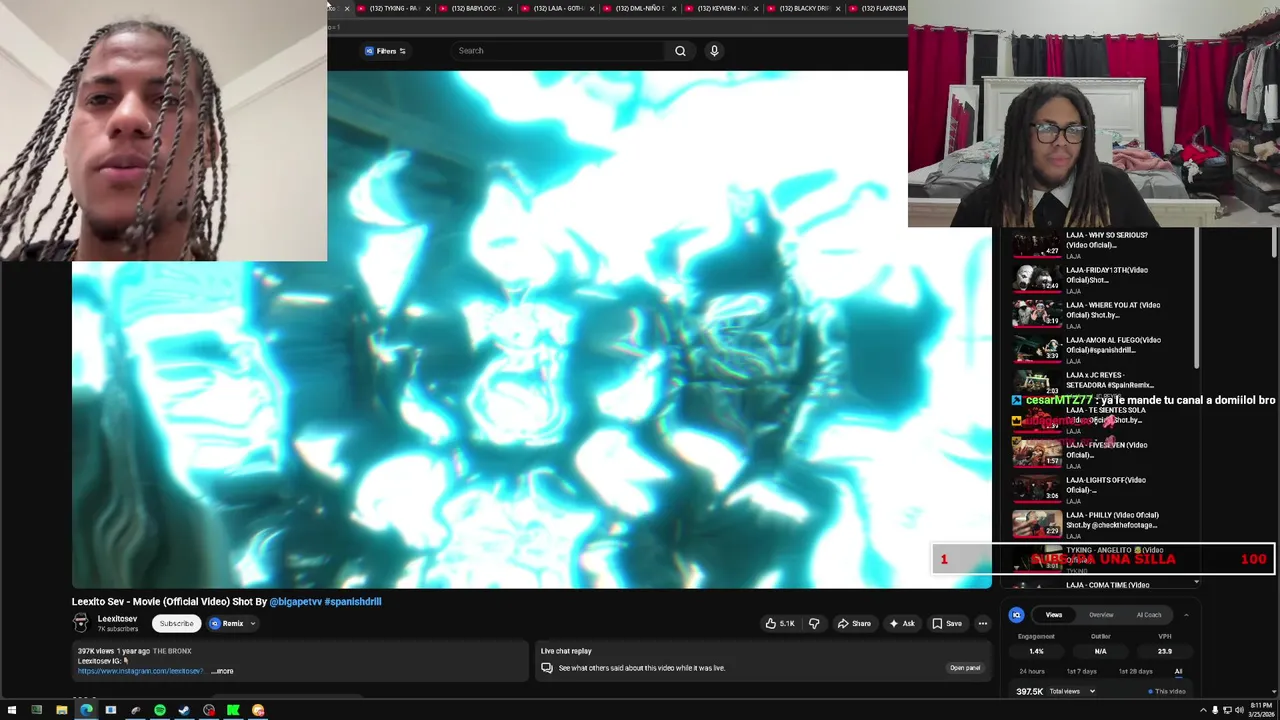The image size is (1280, 720).
Task: Click the live chat replay icon
Action: (x=547, y=668)
